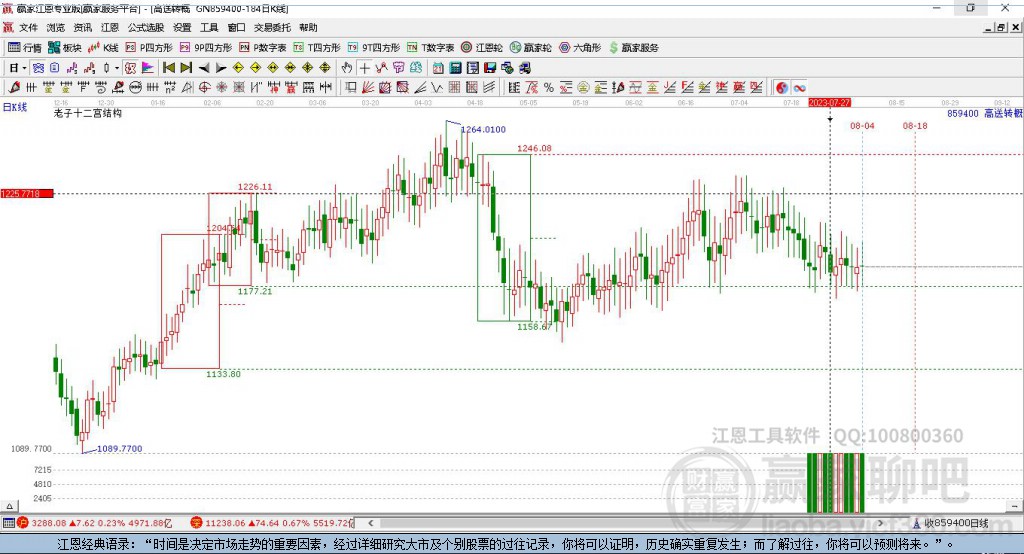Click the 08-04 date line label

click(x=862, y=126)
